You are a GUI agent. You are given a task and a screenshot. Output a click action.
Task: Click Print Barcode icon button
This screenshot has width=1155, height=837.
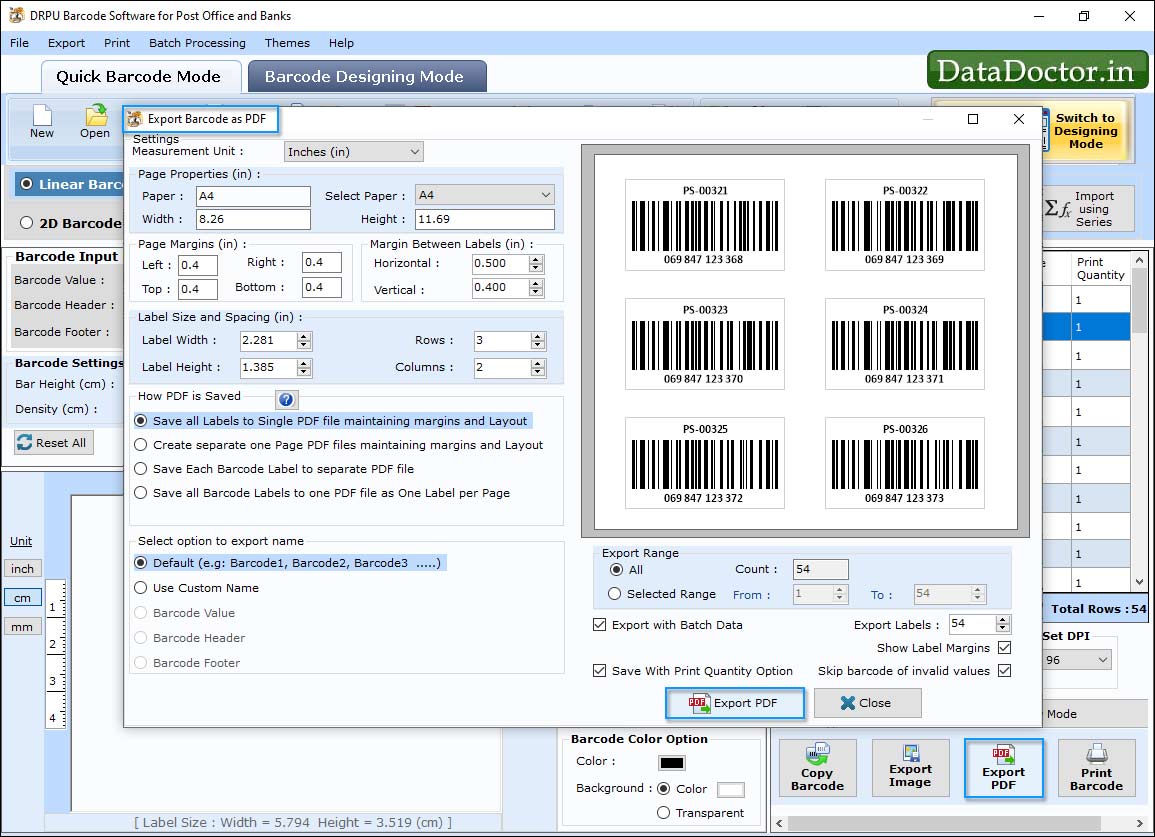pyautogui.click(x=1096, y=768)
